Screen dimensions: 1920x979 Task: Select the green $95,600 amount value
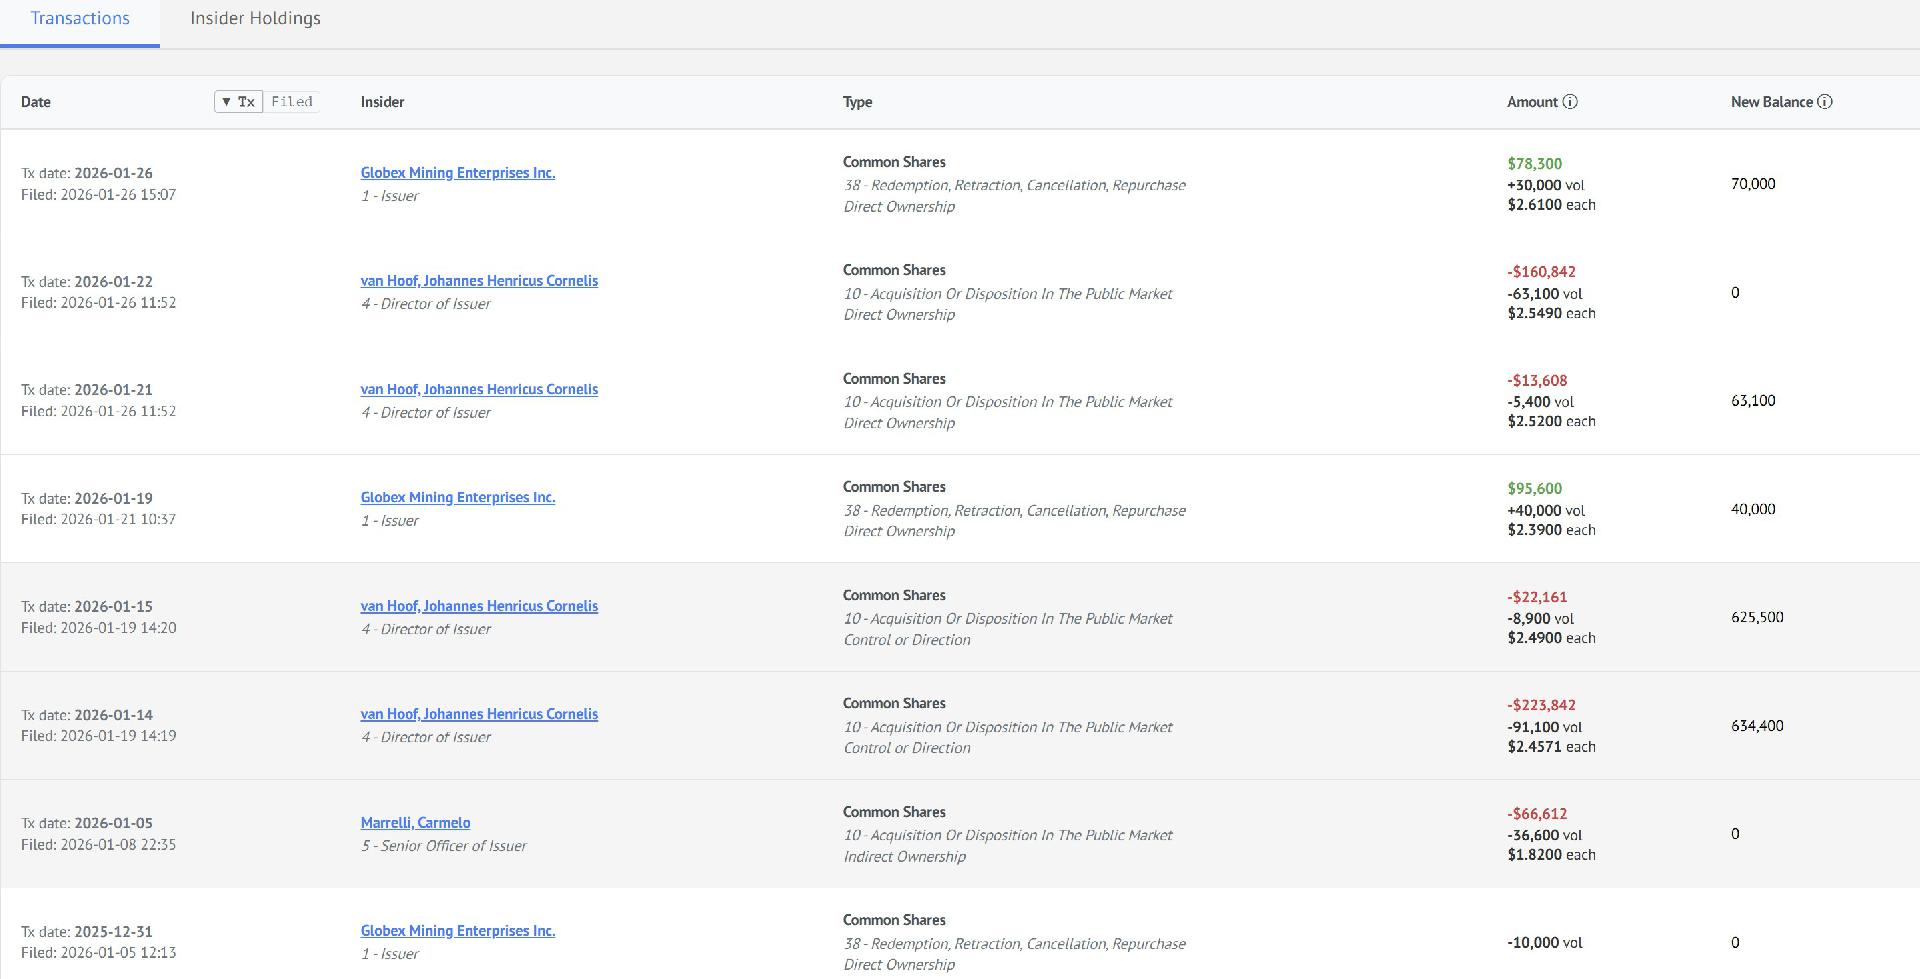click(x=1534, y=489)
